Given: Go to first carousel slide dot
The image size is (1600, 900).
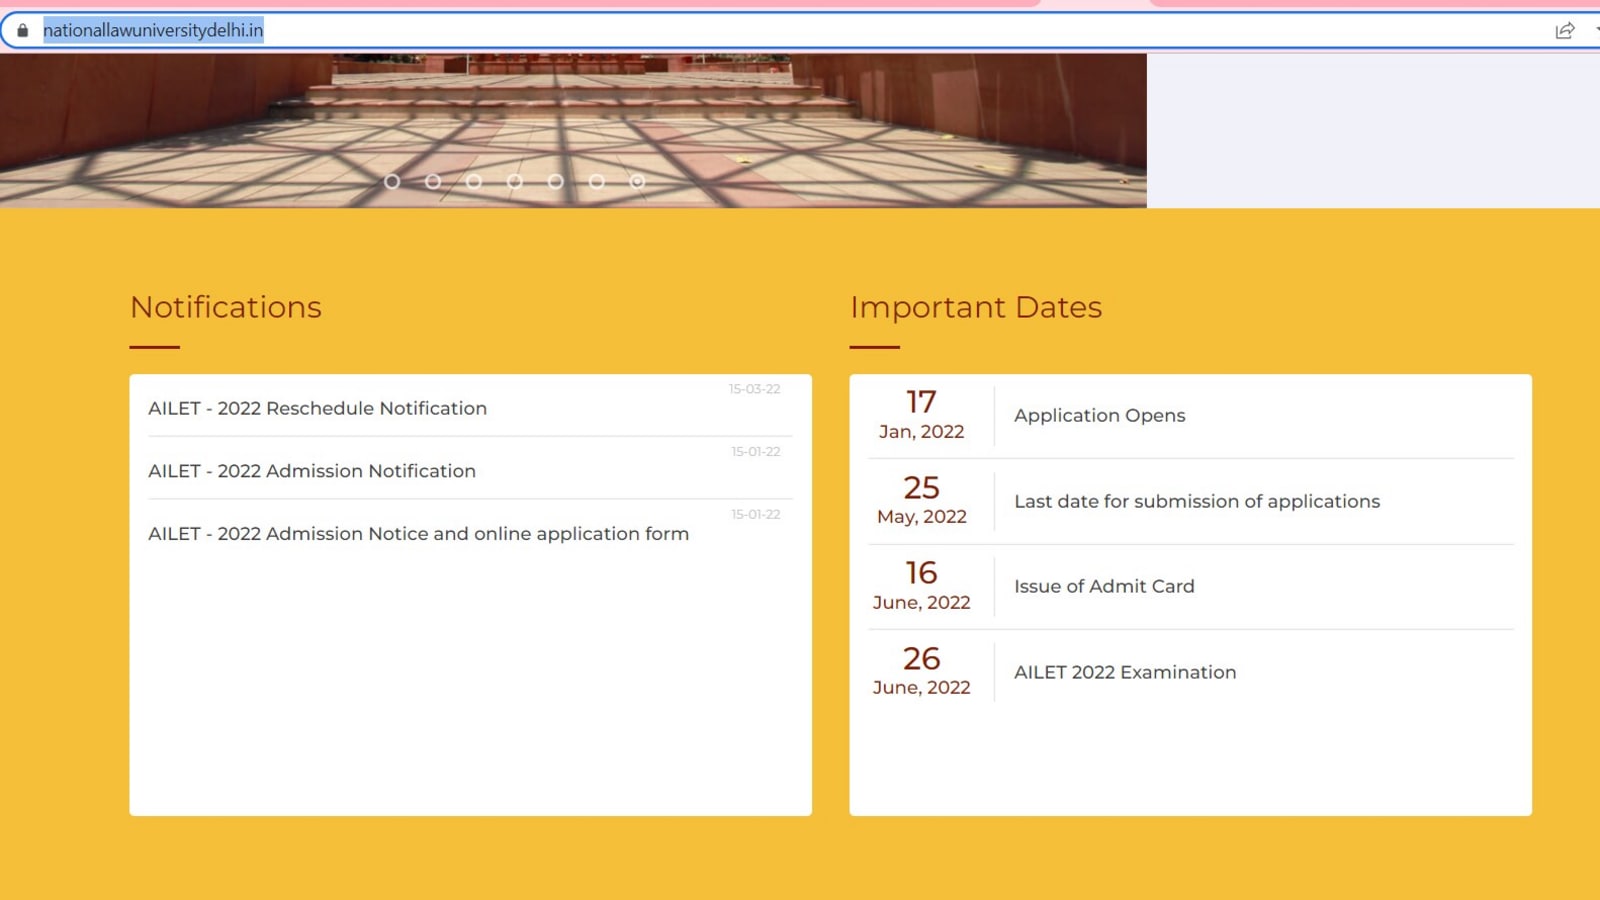Looking at the screenshot, I should pyautogui.click(x=392, y=181).
